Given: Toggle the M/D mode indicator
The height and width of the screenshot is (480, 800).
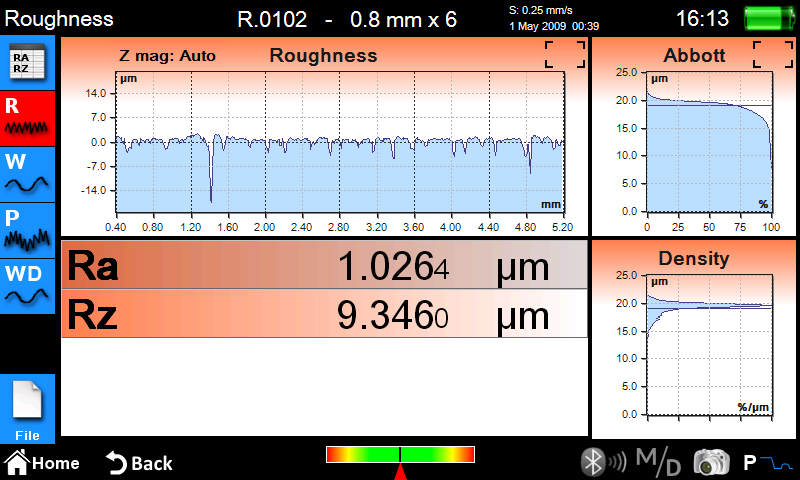Looking at the screenshot, I should (657, 462).
